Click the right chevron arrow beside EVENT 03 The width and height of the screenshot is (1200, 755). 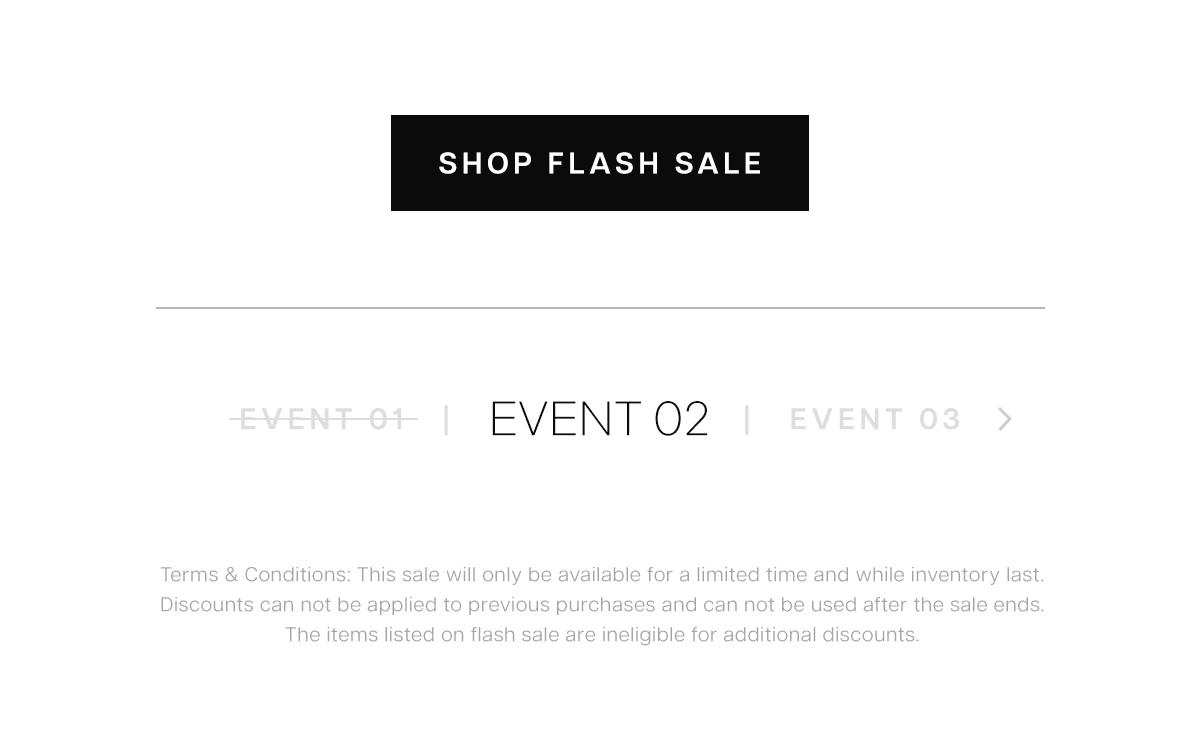pos(1005,419)
